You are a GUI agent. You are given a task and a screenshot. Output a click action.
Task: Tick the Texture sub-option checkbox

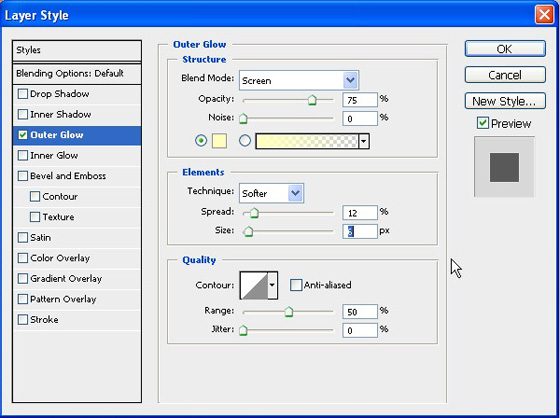(x=35, y=217)
